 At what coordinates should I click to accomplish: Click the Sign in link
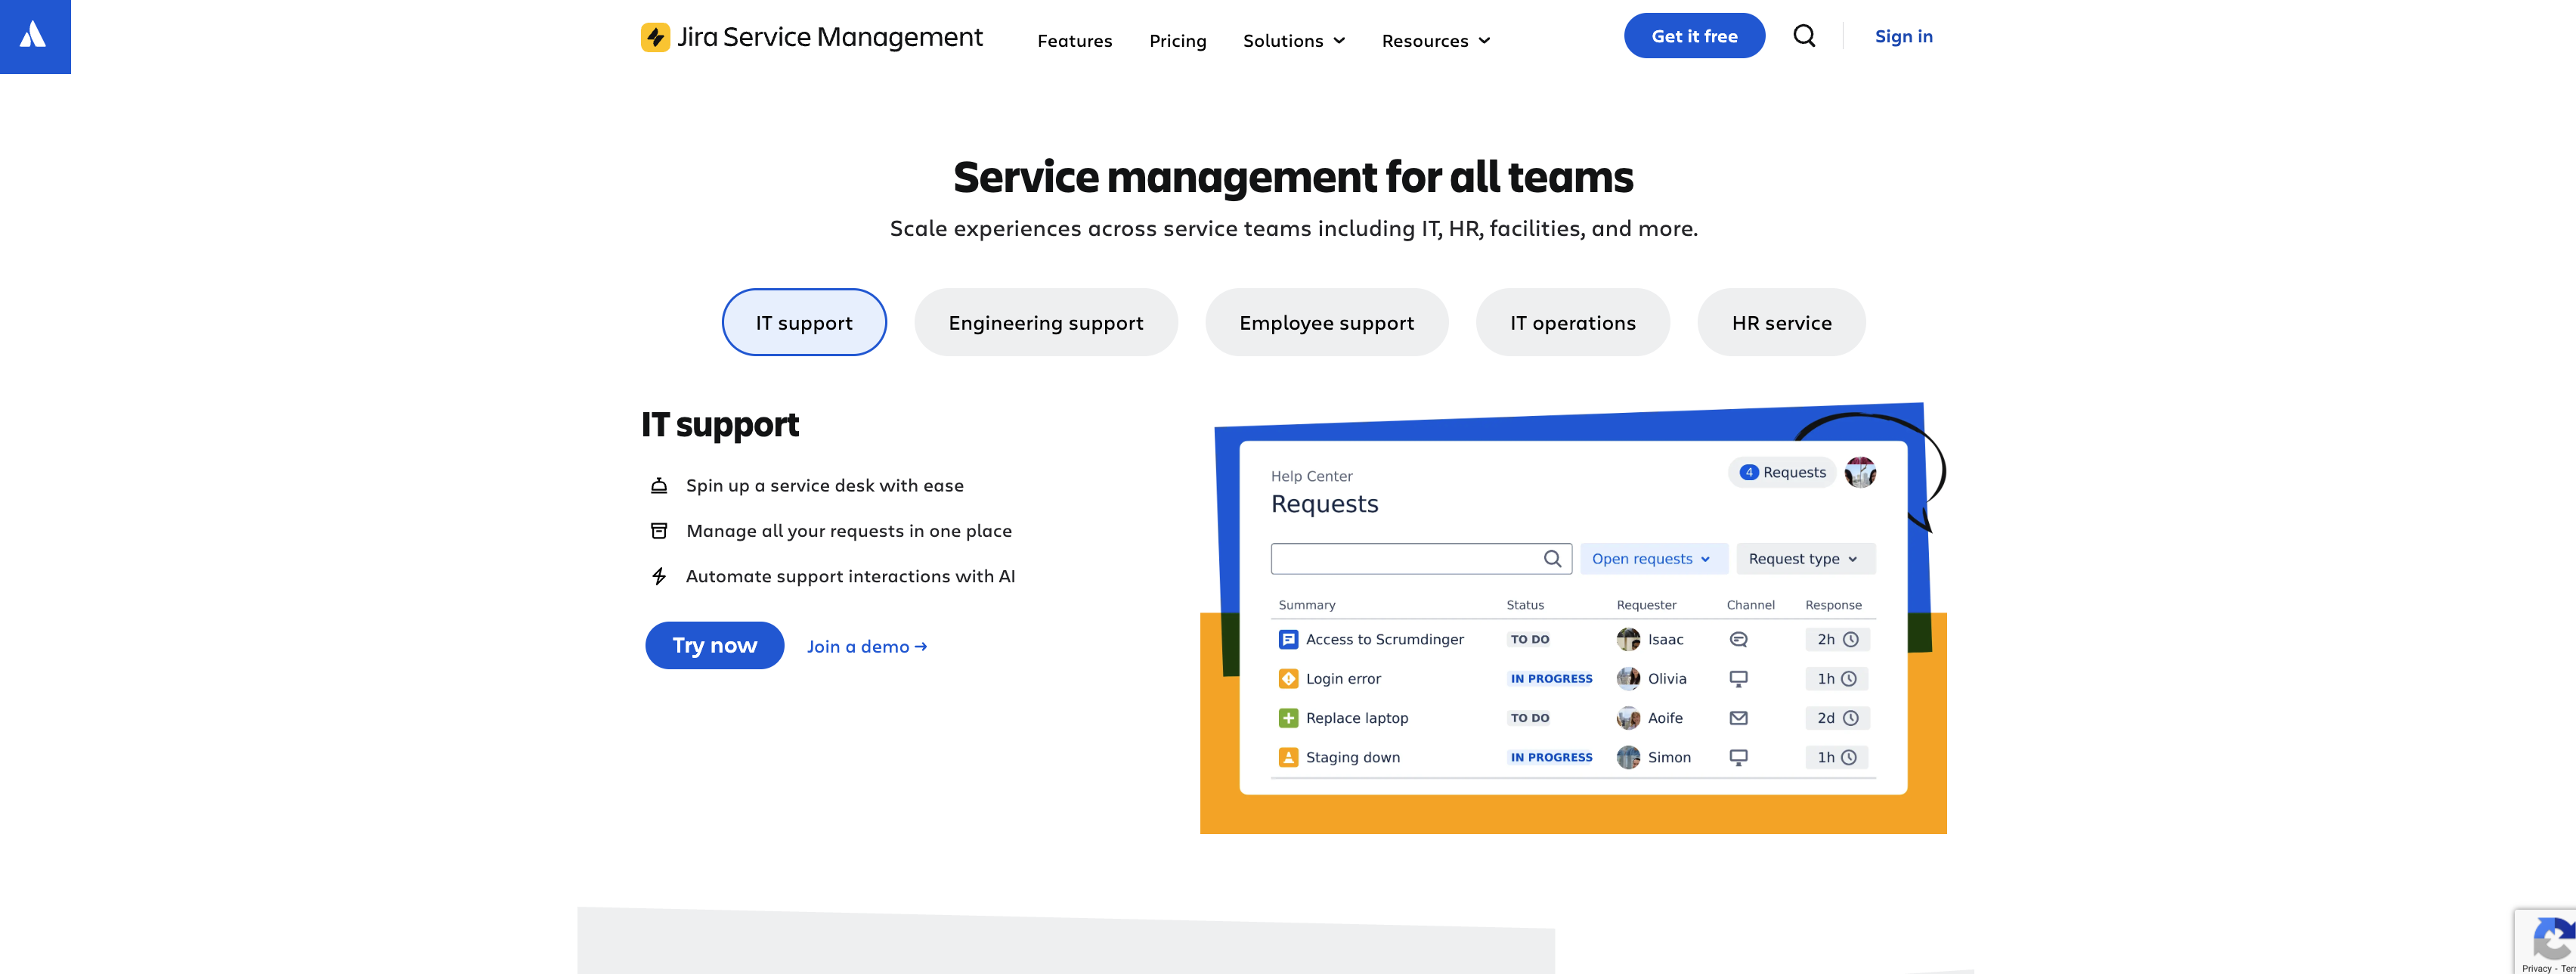coord(1903,36)
